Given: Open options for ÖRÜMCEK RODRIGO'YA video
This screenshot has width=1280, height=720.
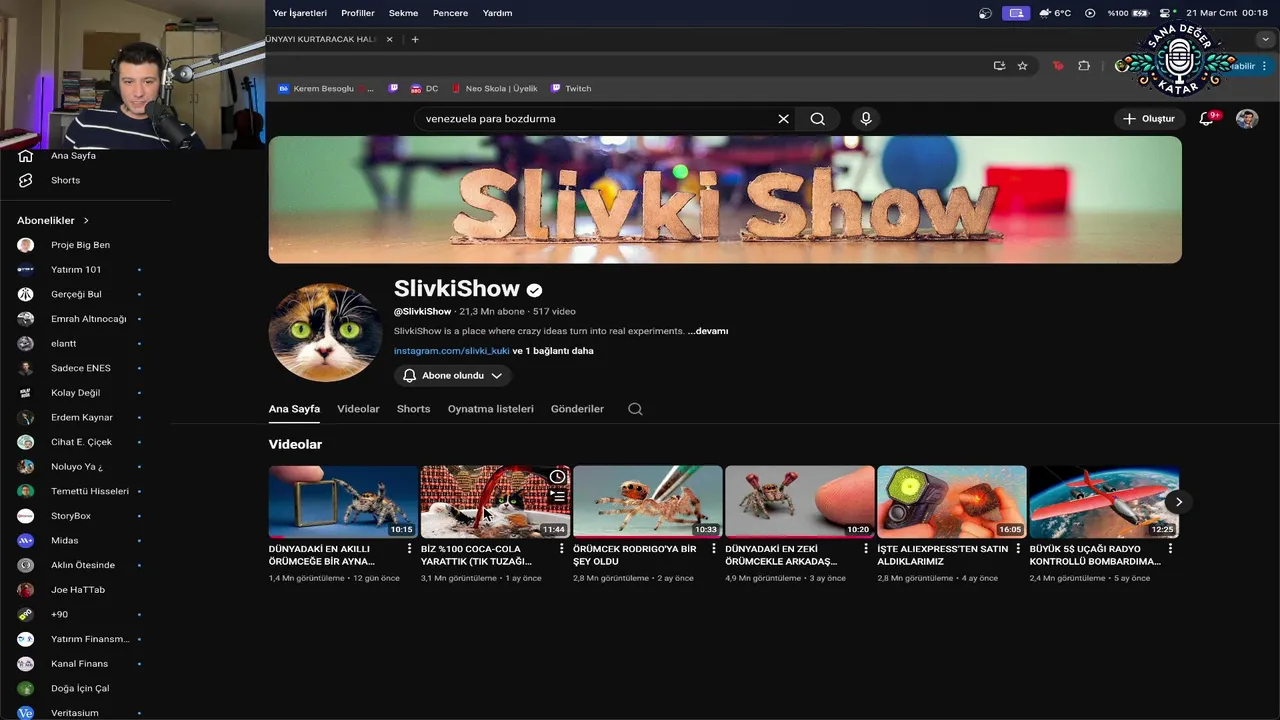Looking at the screenshot, I should [714, 549].
